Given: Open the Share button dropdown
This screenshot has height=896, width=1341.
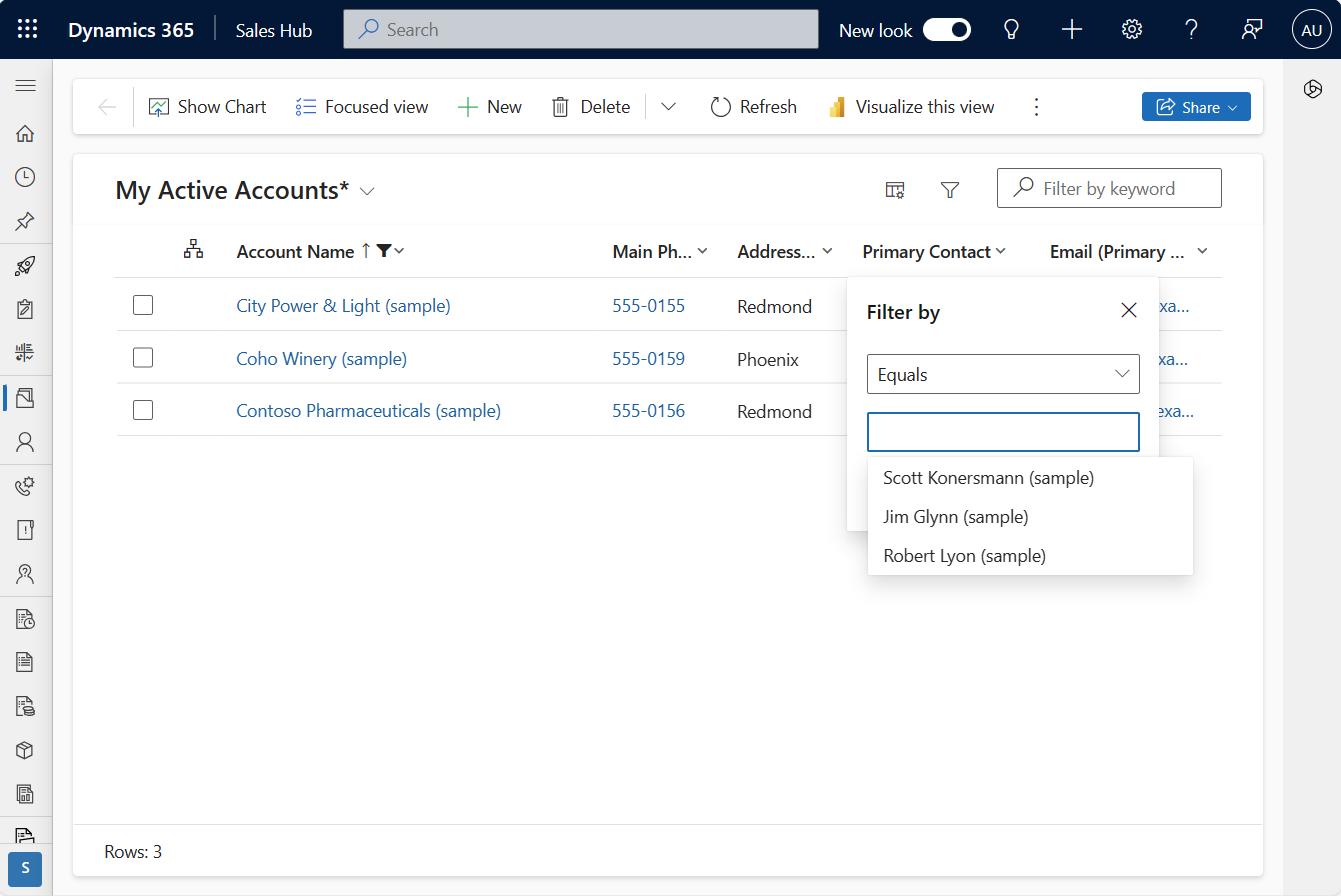Looking at the screenshot, I should pyautogui.click(x=1196, y=107).
